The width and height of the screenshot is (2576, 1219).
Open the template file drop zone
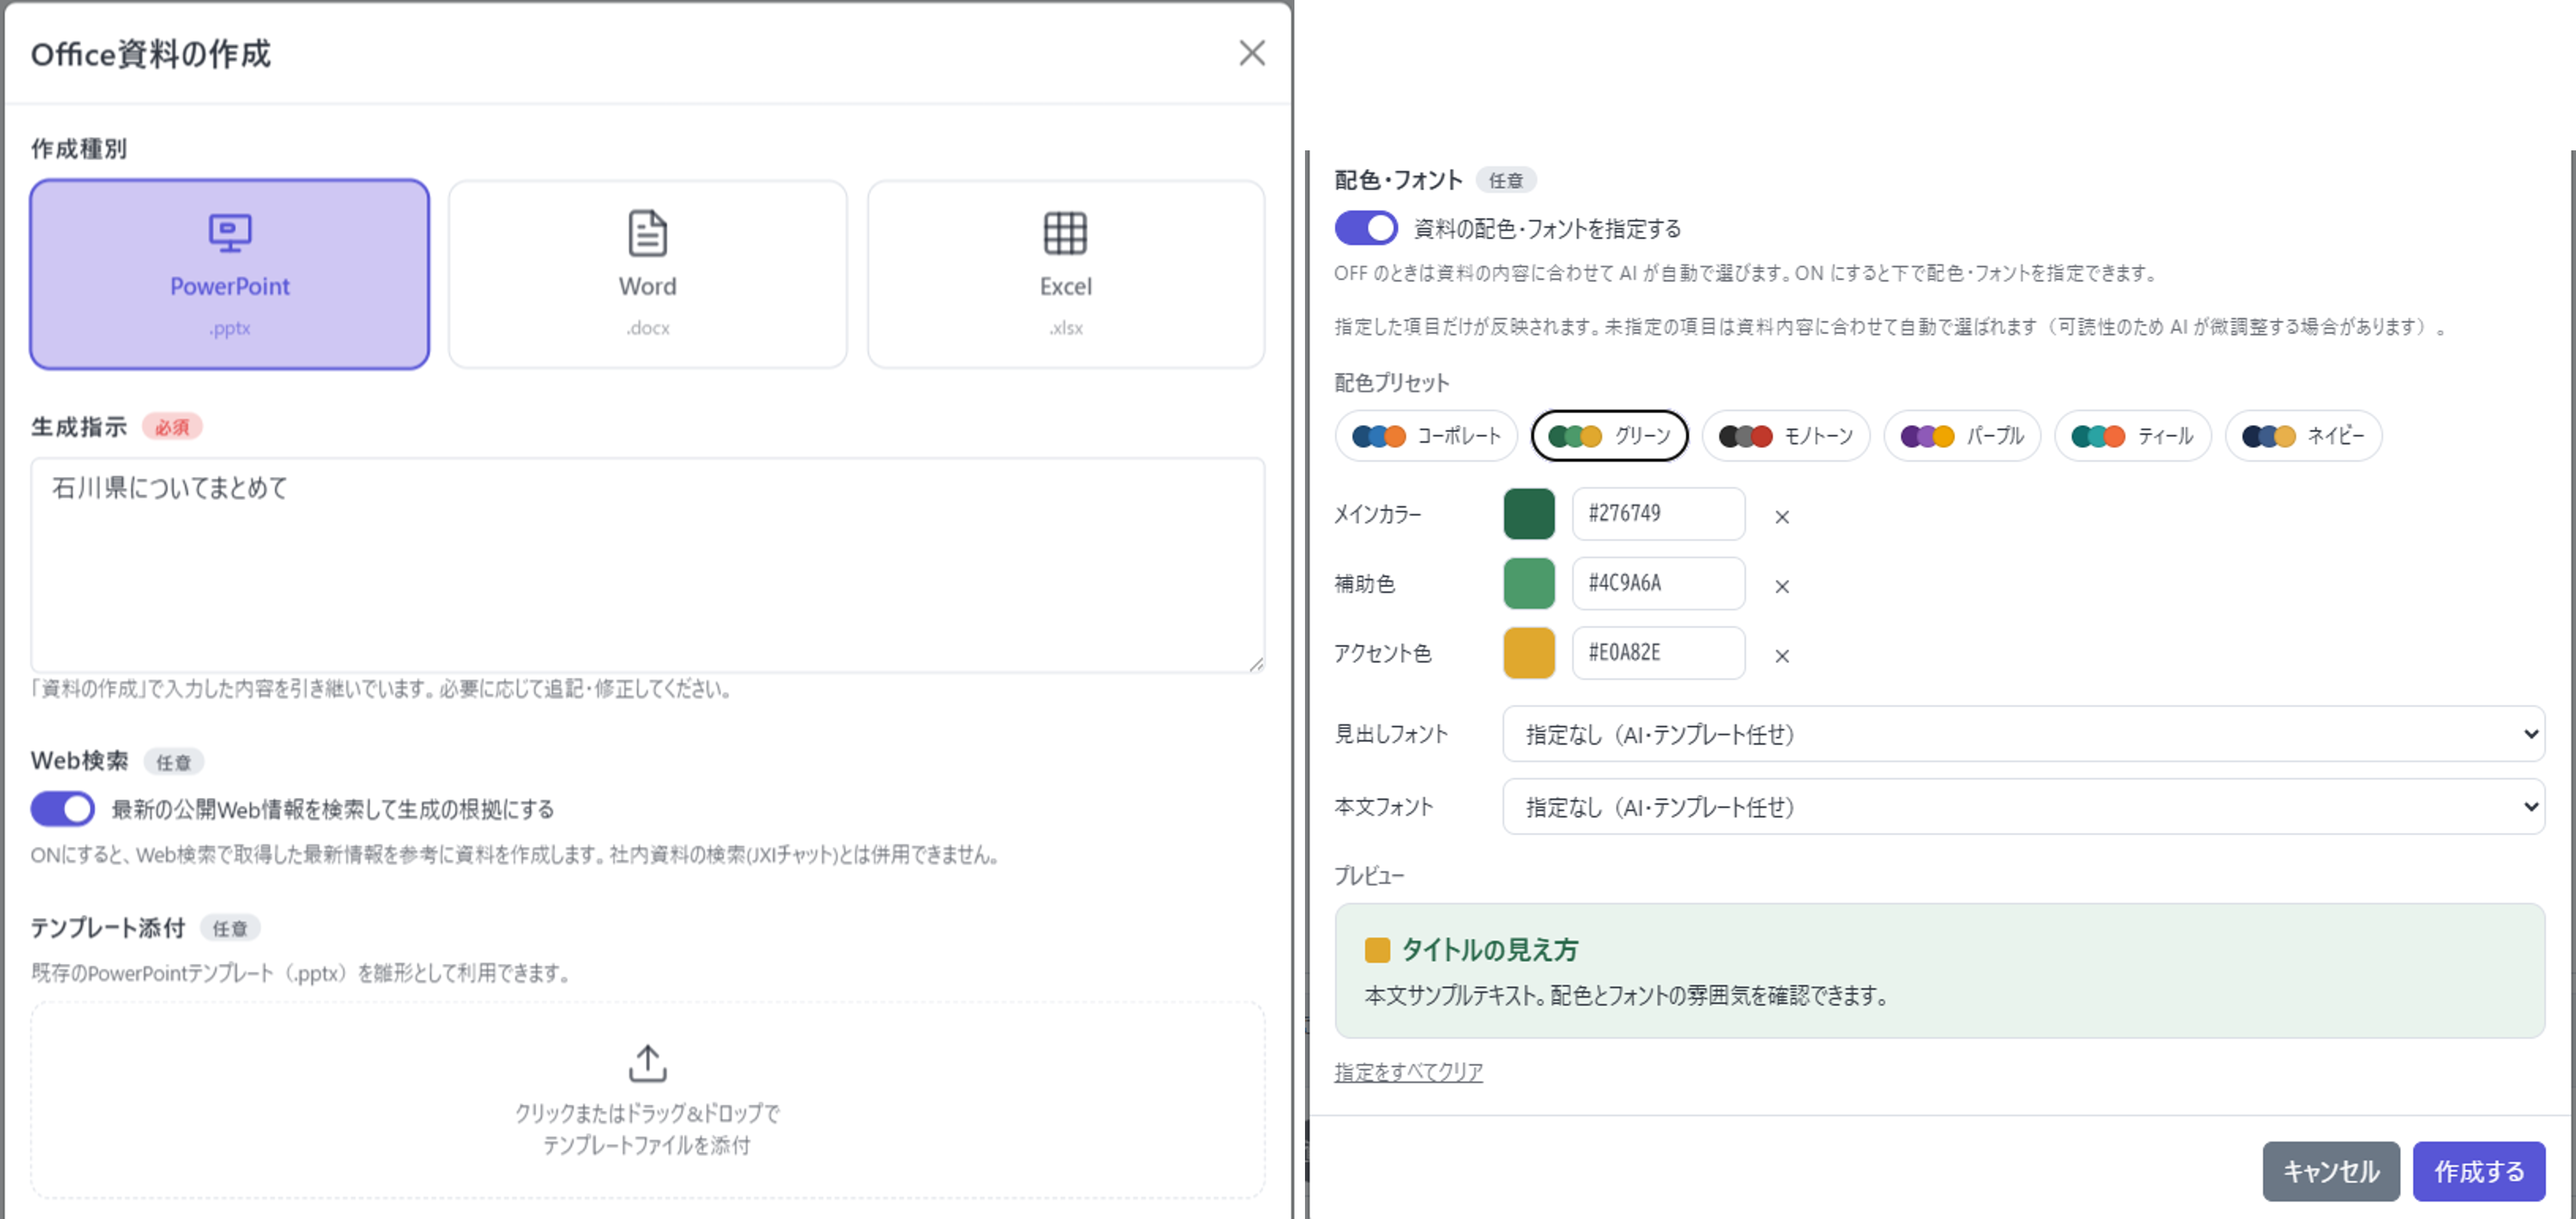coord(647,1100)
